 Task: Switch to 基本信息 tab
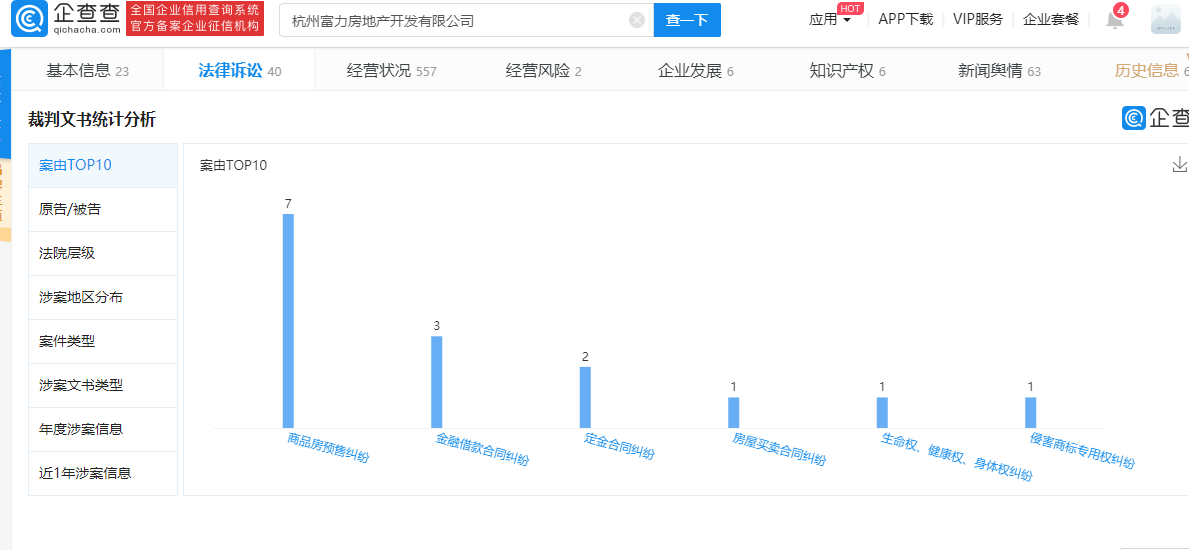87,71
